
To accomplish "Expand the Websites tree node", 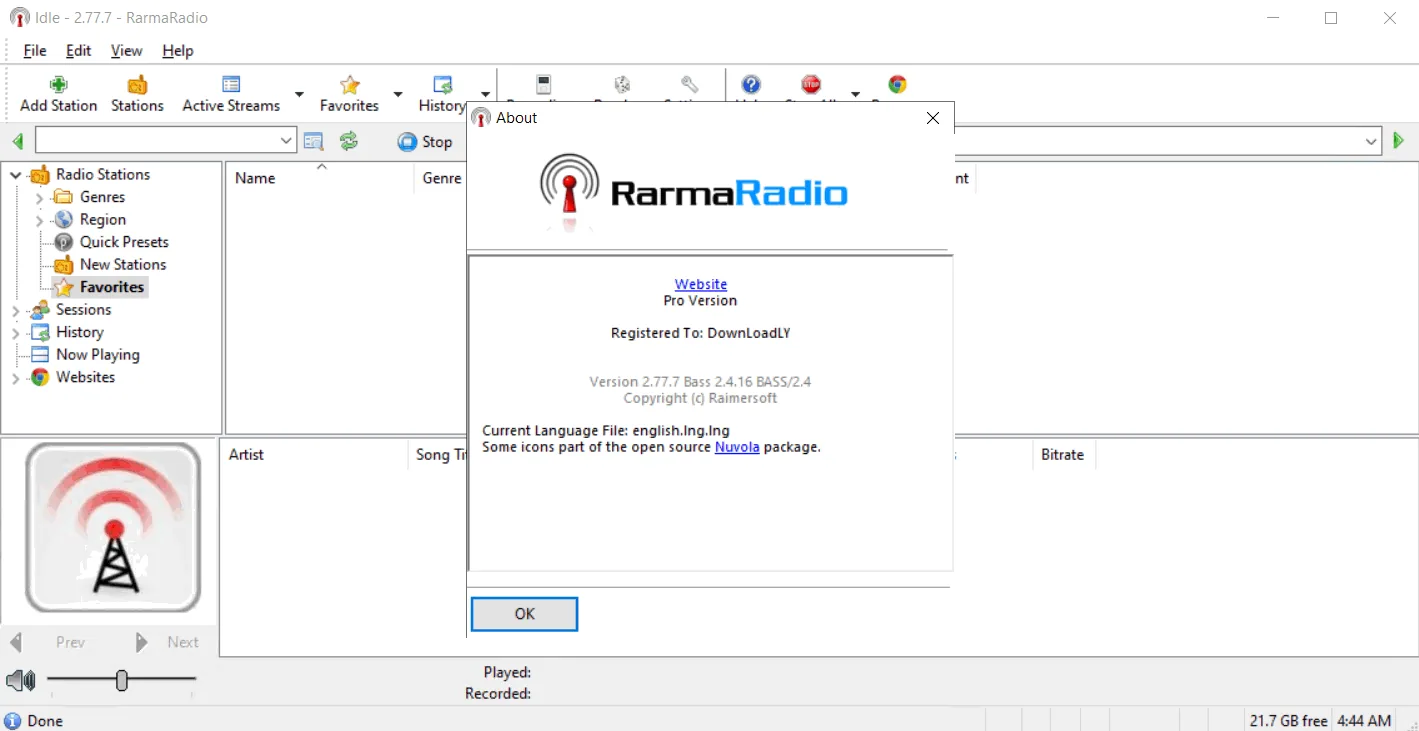I will coord(16,378).
